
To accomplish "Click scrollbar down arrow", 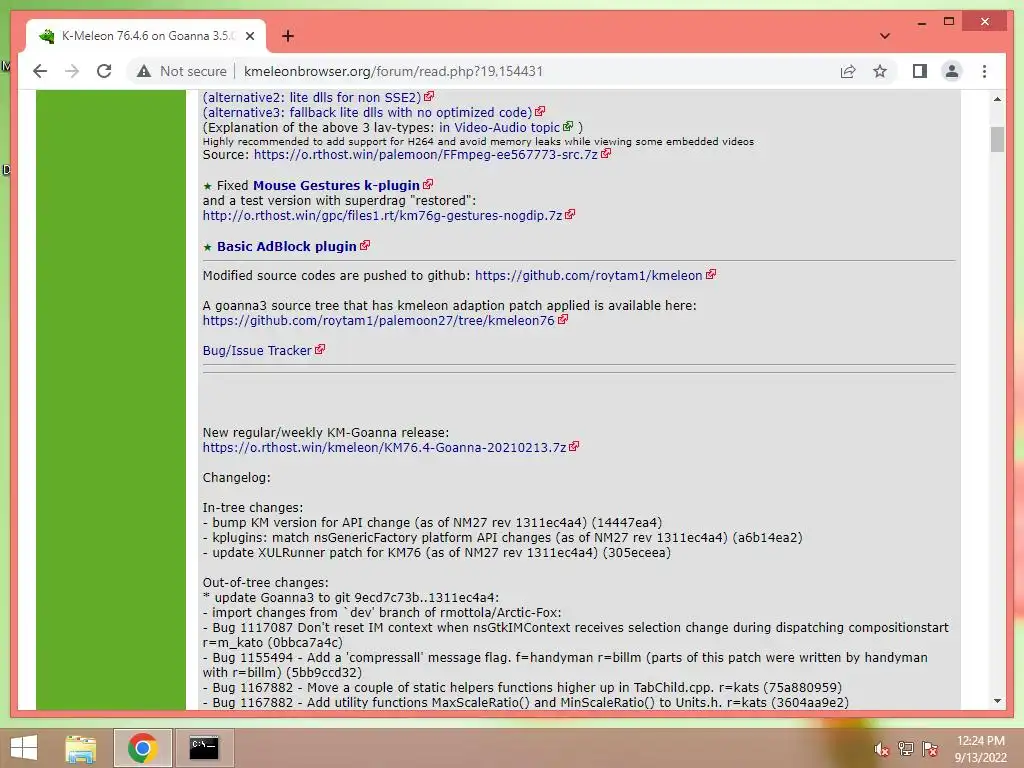I will (x=997, y=701).
